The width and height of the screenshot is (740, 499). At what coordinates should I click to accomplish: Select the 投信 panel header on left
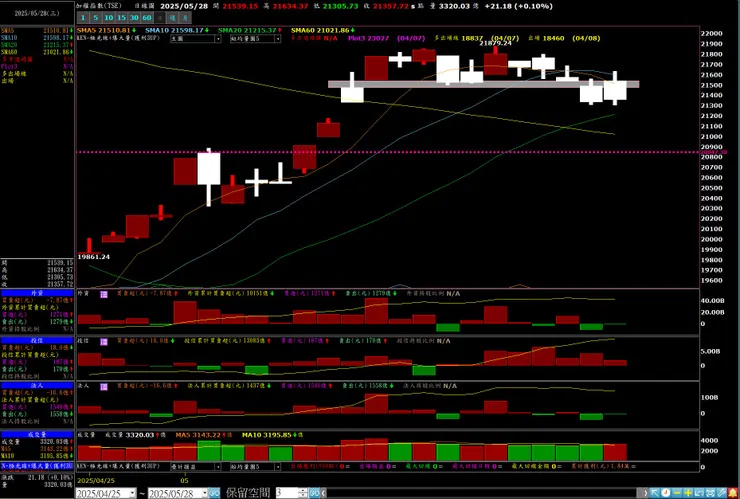37,340
